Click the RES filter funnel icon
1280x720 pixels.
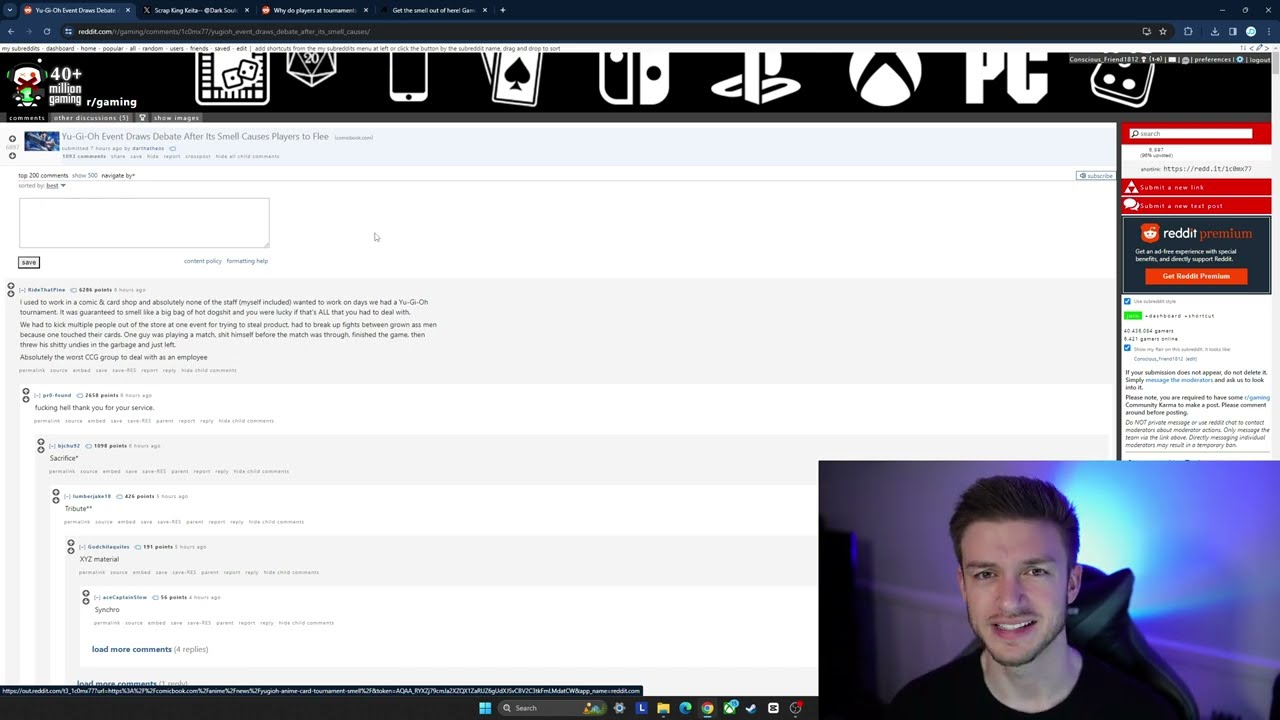click(142, 118)
